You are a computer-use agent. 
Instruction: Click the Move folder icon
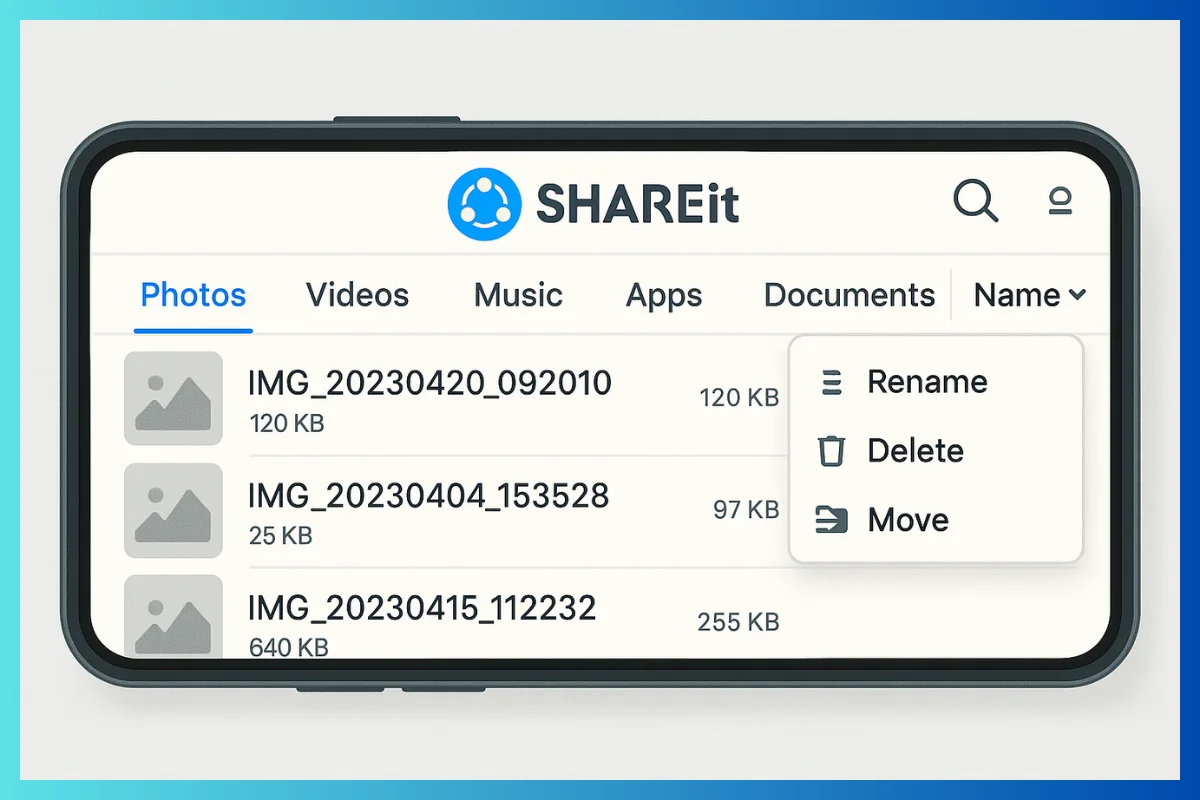point(831,520)
